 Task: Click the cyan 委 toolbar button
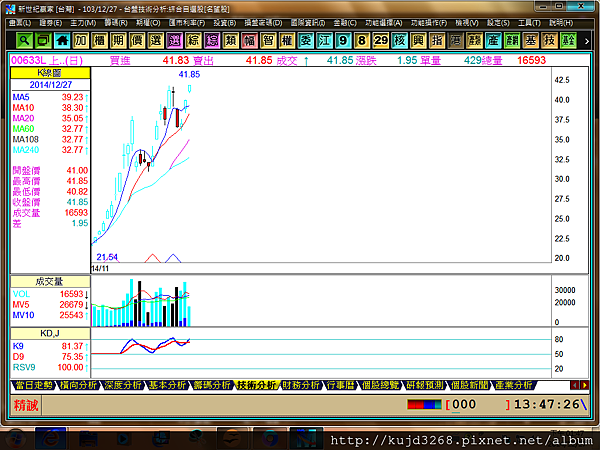coord(305,40)
